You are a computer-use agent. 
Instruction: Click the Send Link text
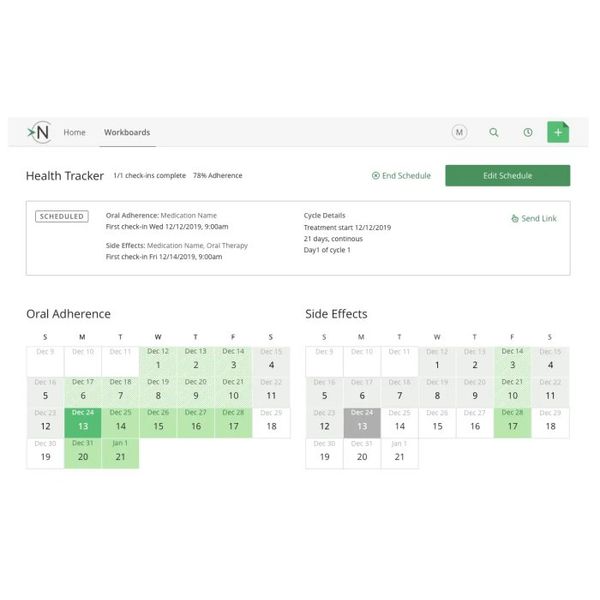(539, 218)
